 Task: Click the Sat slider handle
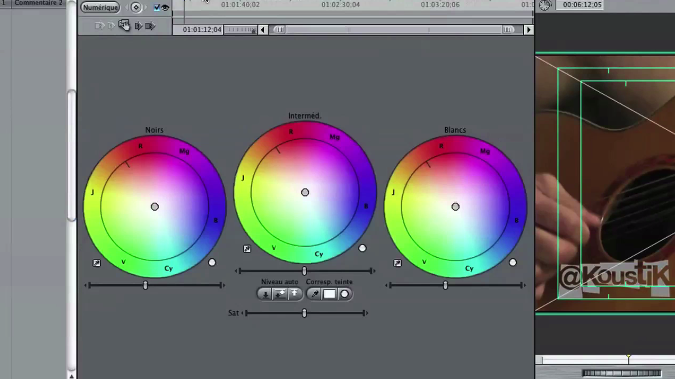click(304, 313)
